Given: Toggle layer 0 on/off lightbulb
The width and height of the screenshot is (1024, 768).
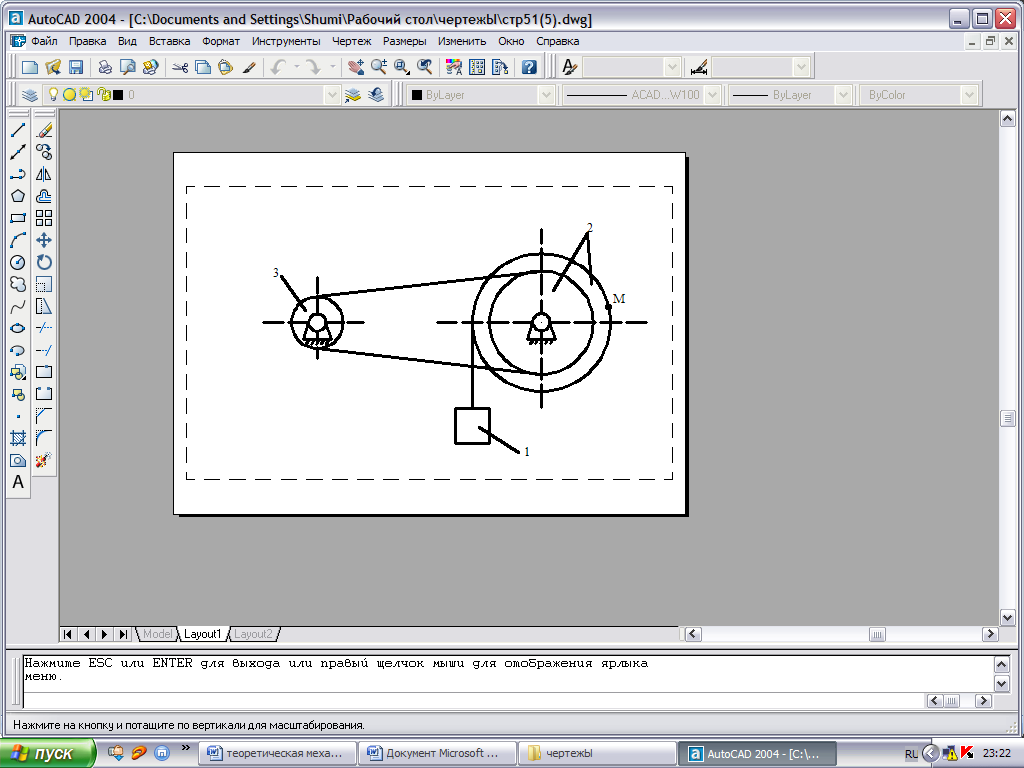Looking at the screenshot, I should [55, 95].
